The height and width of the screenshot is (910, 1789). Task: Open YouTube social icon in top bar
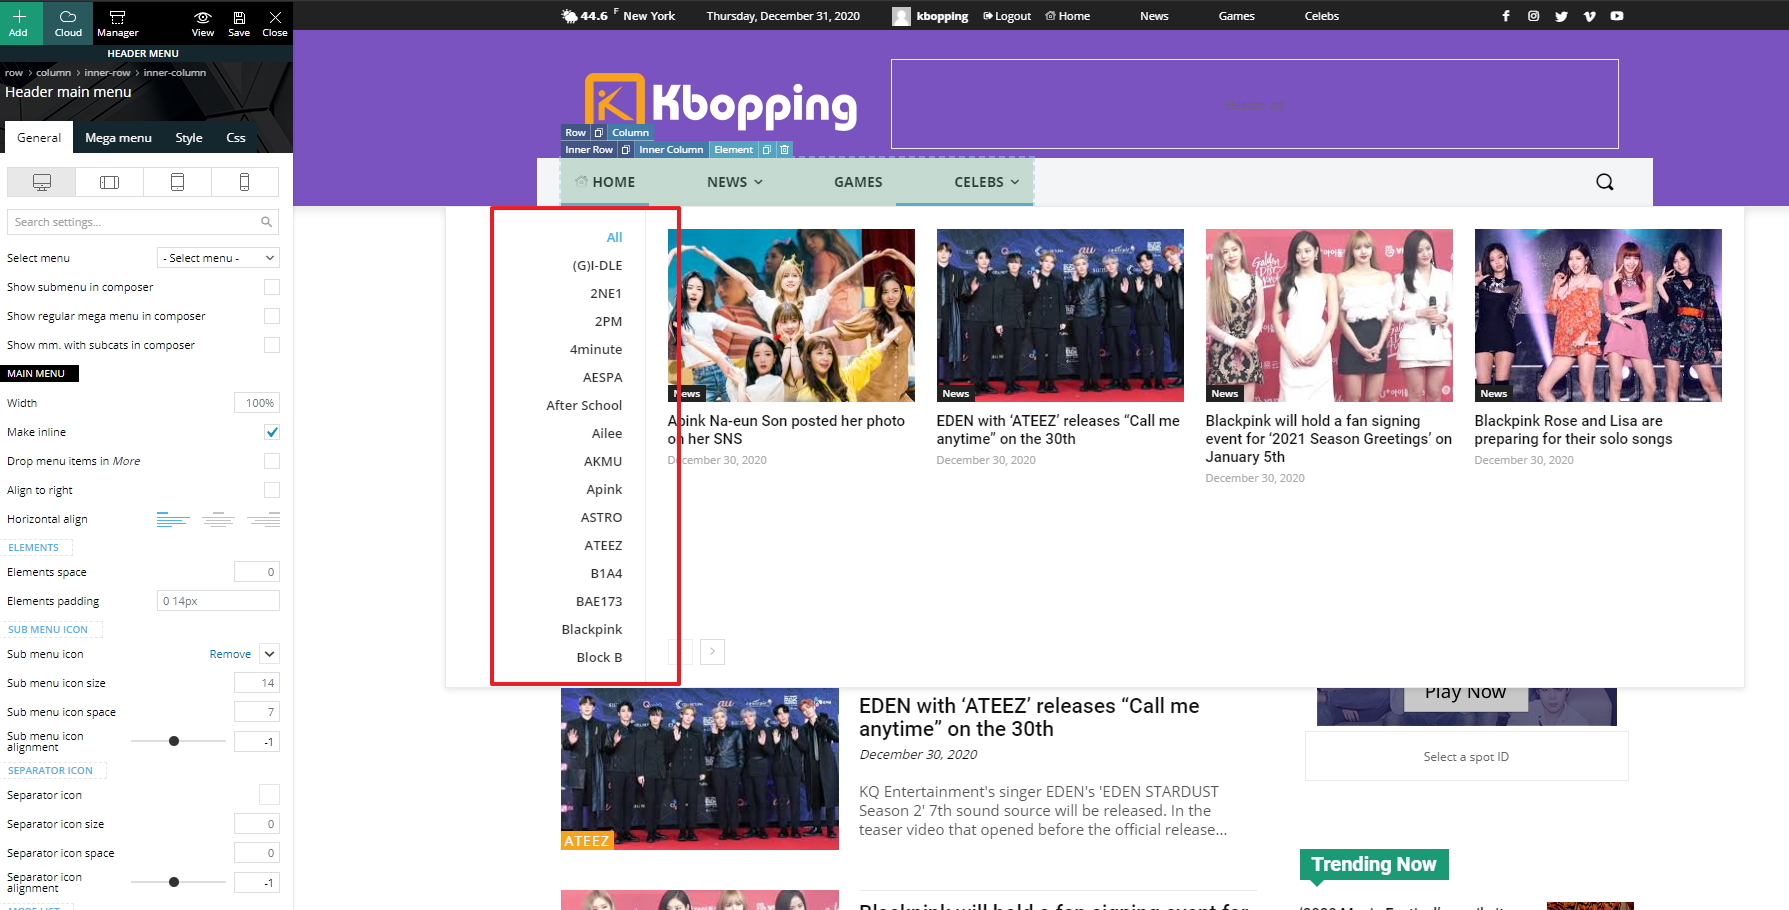(x=1617, y=16)
